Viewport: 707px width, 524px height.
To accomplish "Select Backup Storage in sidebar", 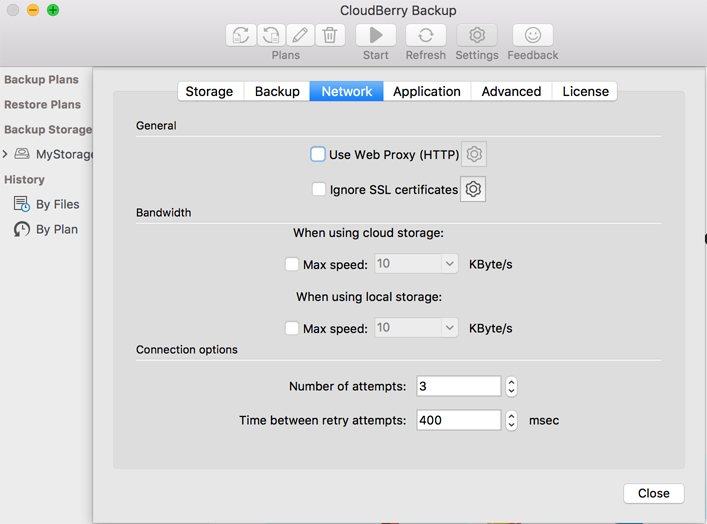I will coord(48,129).
